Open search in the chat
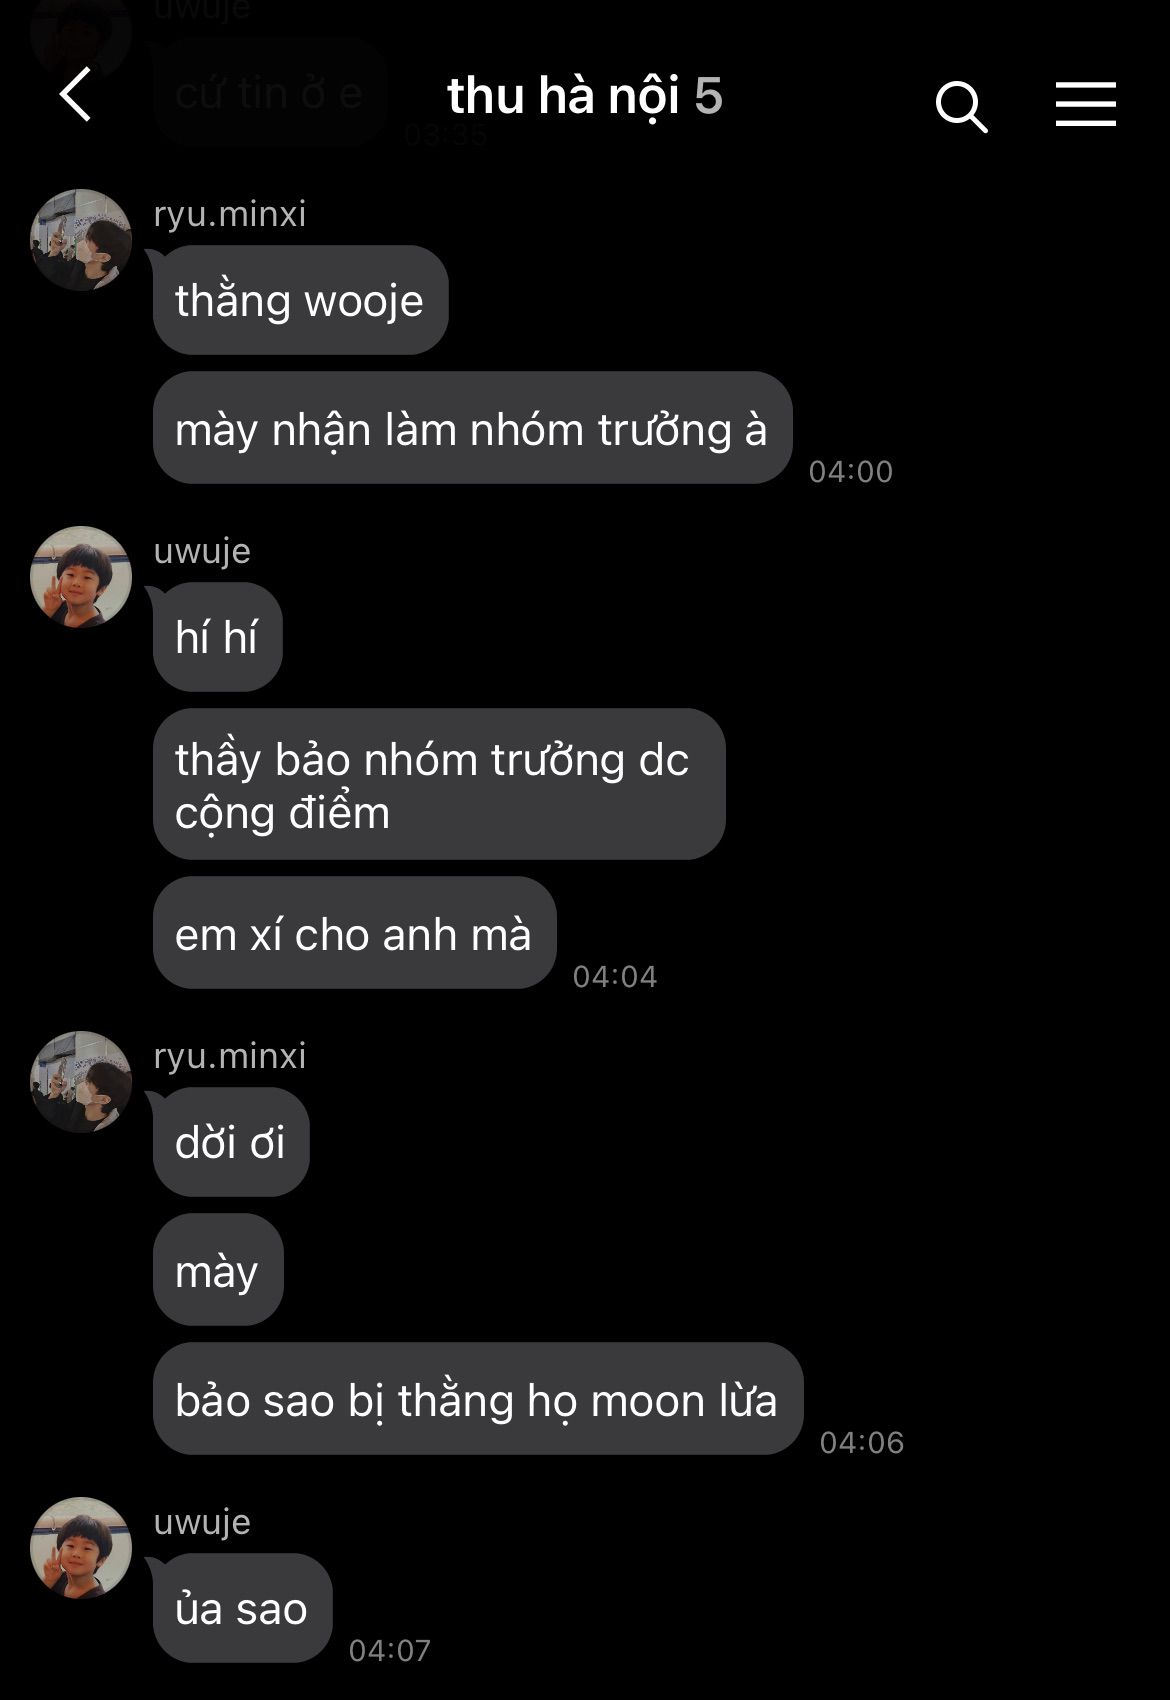1170x1700 pixels. (961, 106)
